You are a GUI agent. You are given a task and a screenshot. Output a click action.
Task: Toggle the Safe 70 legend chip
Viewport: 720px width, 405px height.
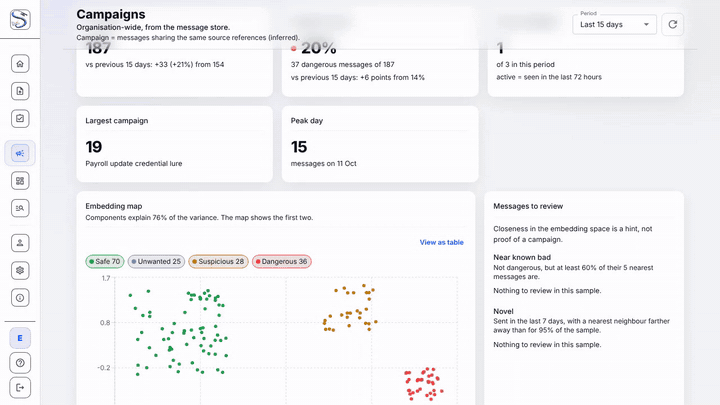pyautogui.click(x=105, y=261)
